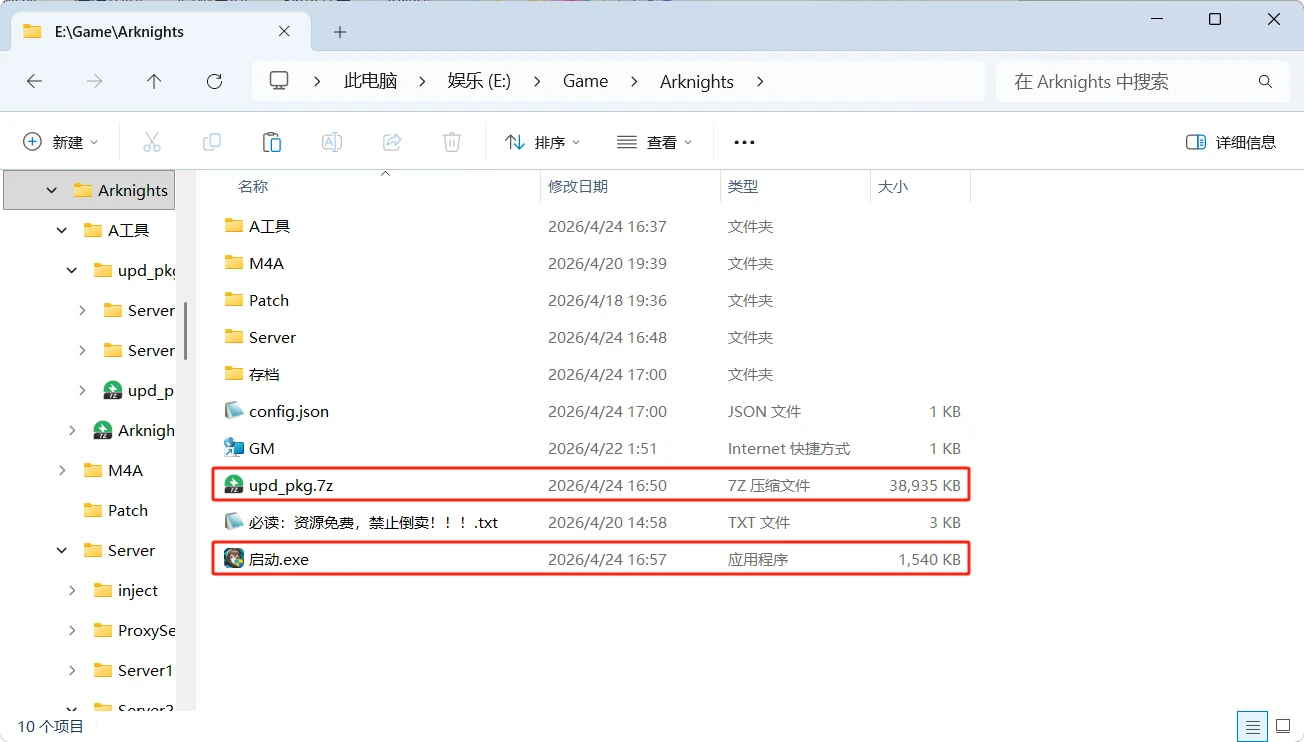Switch to large thumbnails view in status bar
This screenshot has height=742, width=1304.
click(1281, 726)
